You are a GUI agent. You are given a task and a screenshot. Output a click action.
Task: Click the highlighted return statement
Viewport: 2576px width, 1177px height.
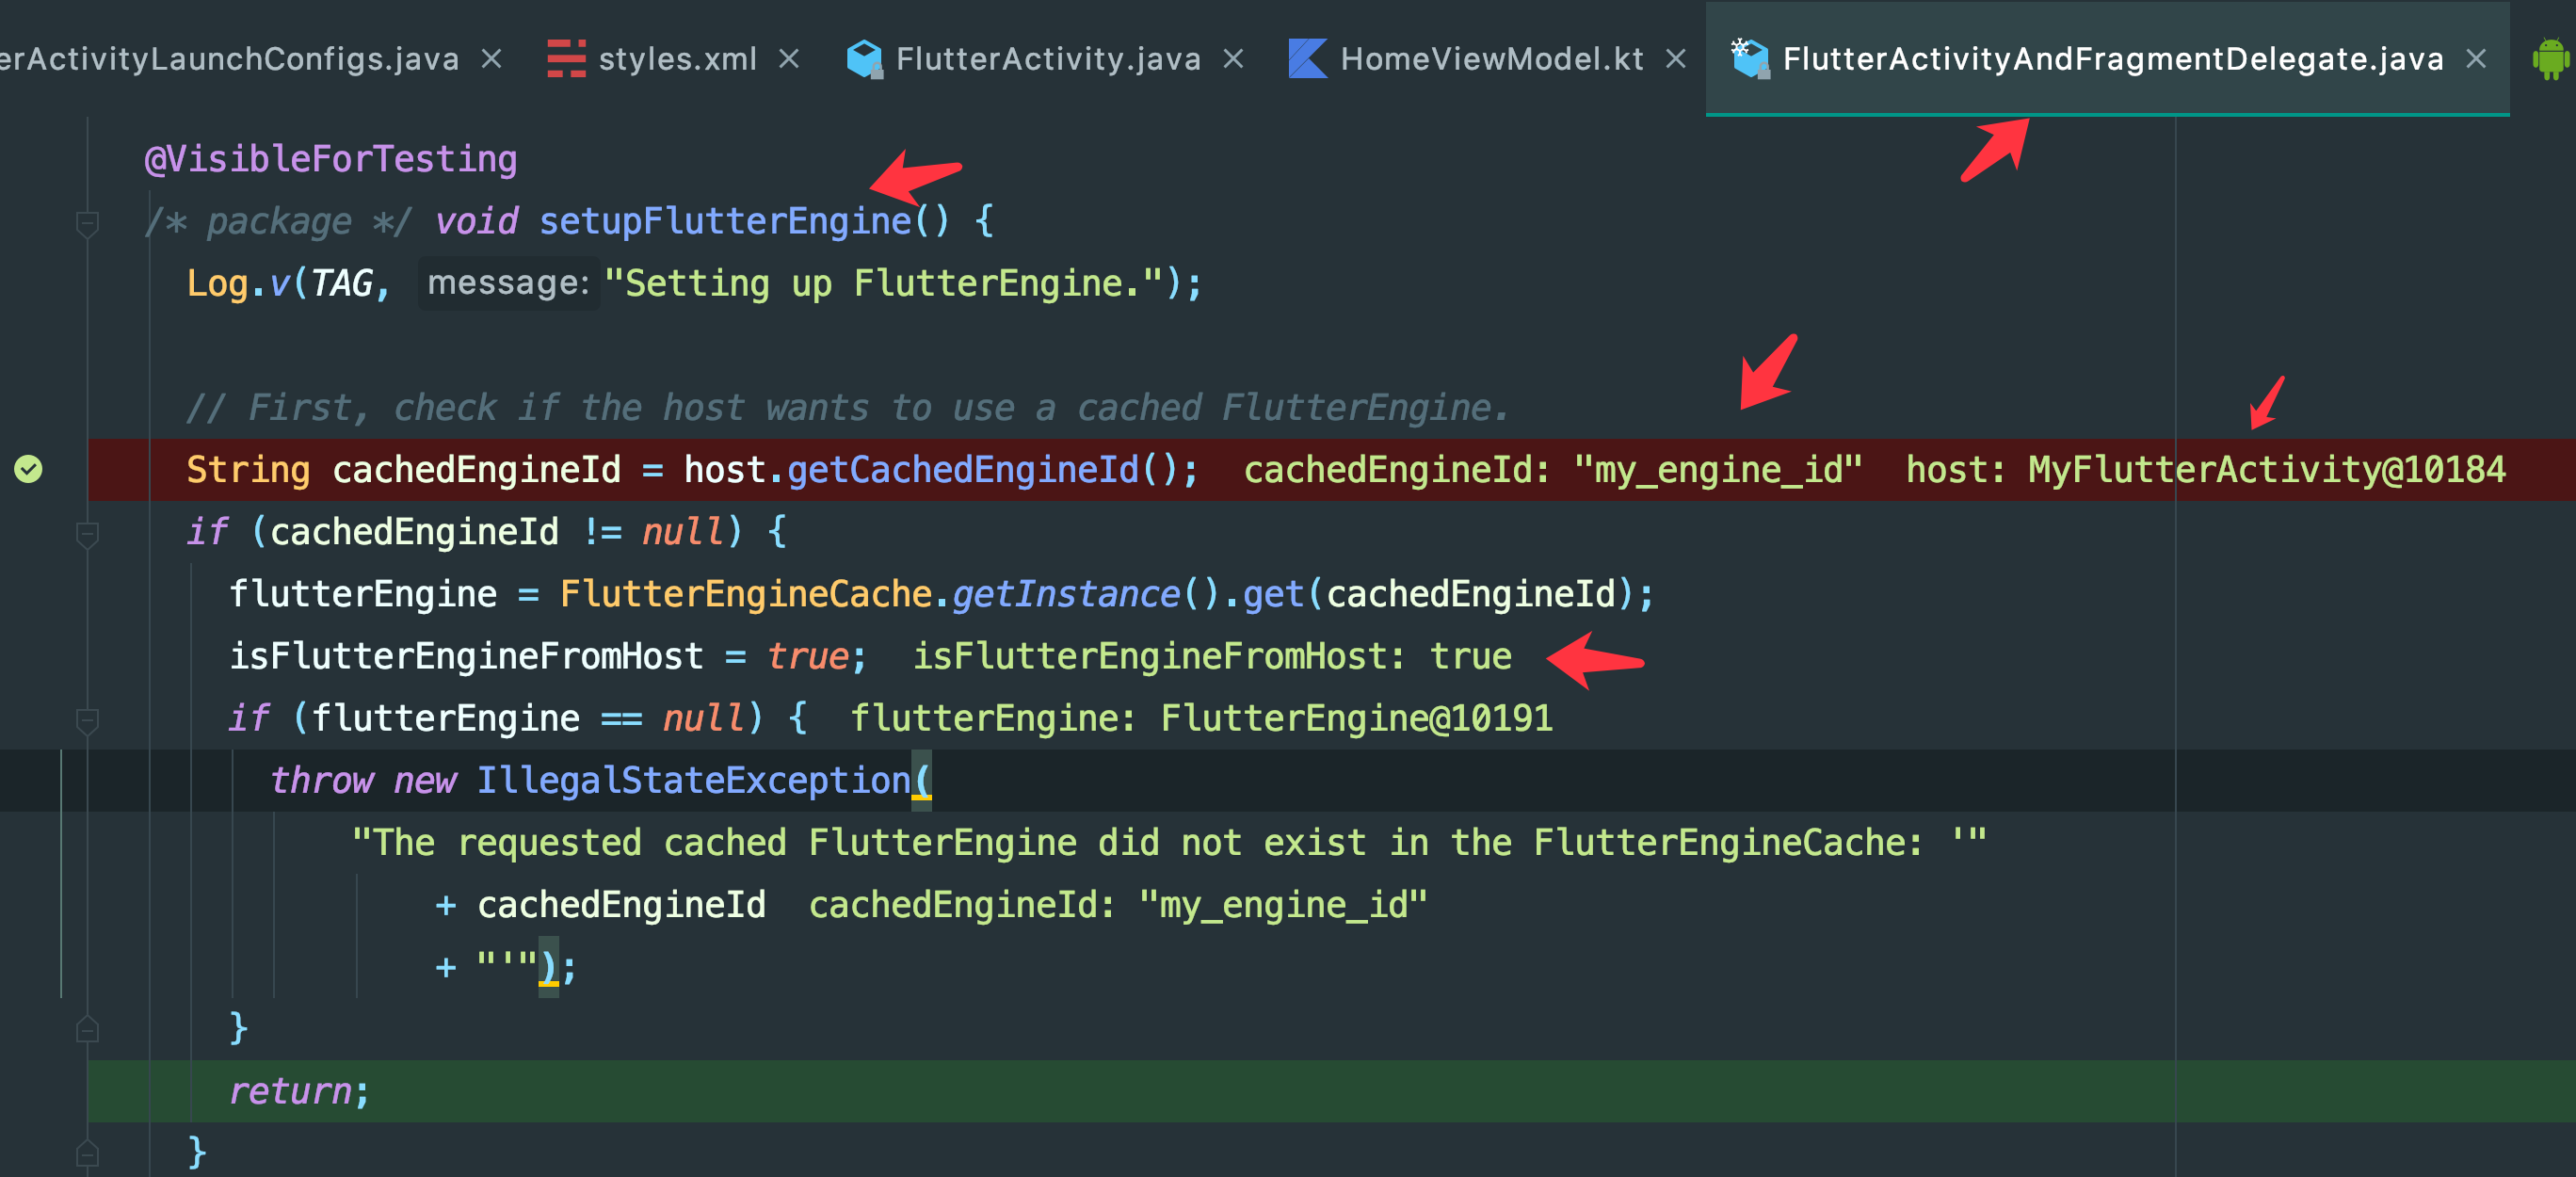pos(299,1091)
